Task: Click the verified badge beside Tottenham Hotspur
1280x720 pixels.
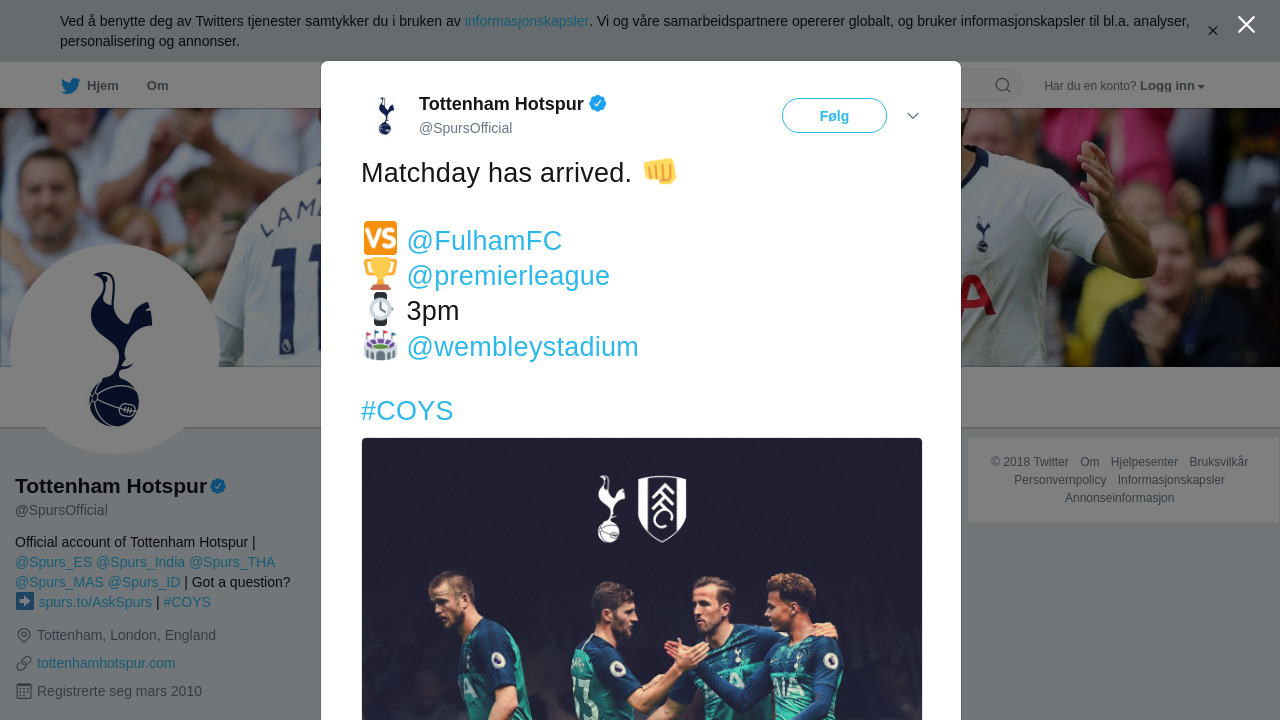Action: point(598,103)
